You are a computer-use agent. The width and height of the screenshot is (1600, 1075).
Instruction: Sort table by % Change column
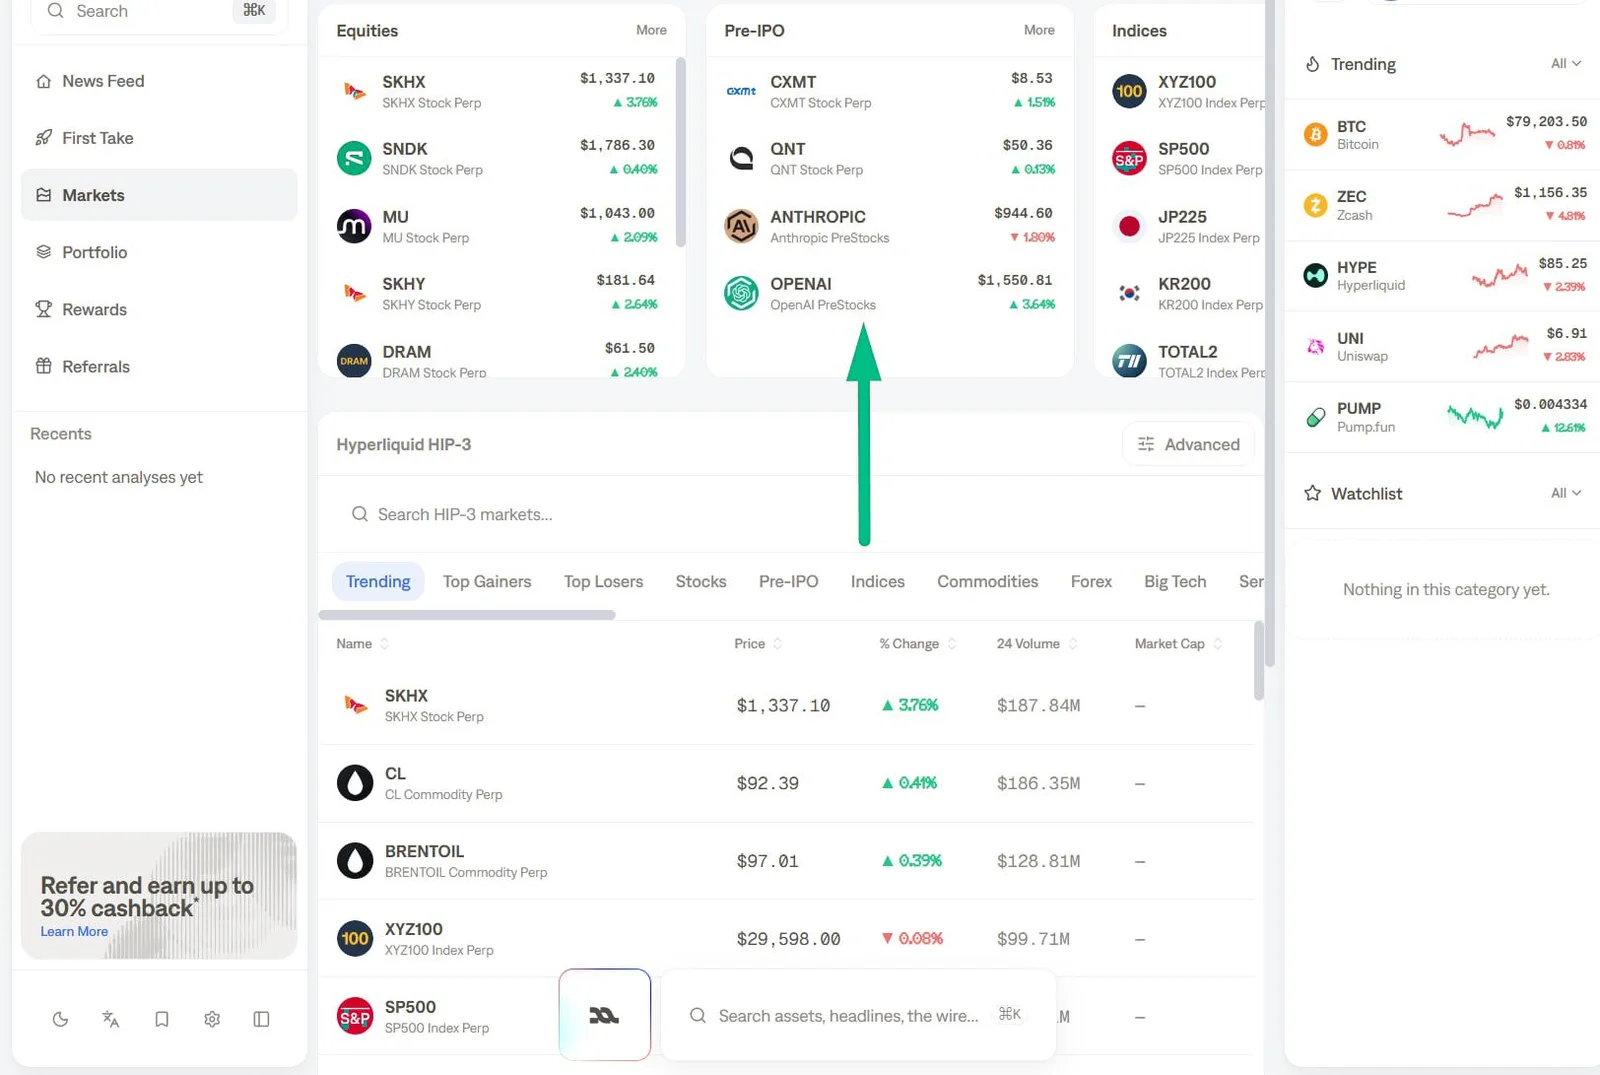tap(918, 644)
